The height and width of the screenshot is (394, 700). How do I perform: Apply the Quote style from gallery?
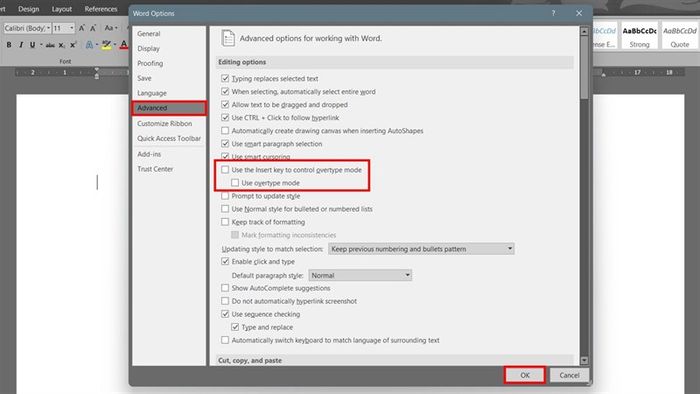(679, 36)
